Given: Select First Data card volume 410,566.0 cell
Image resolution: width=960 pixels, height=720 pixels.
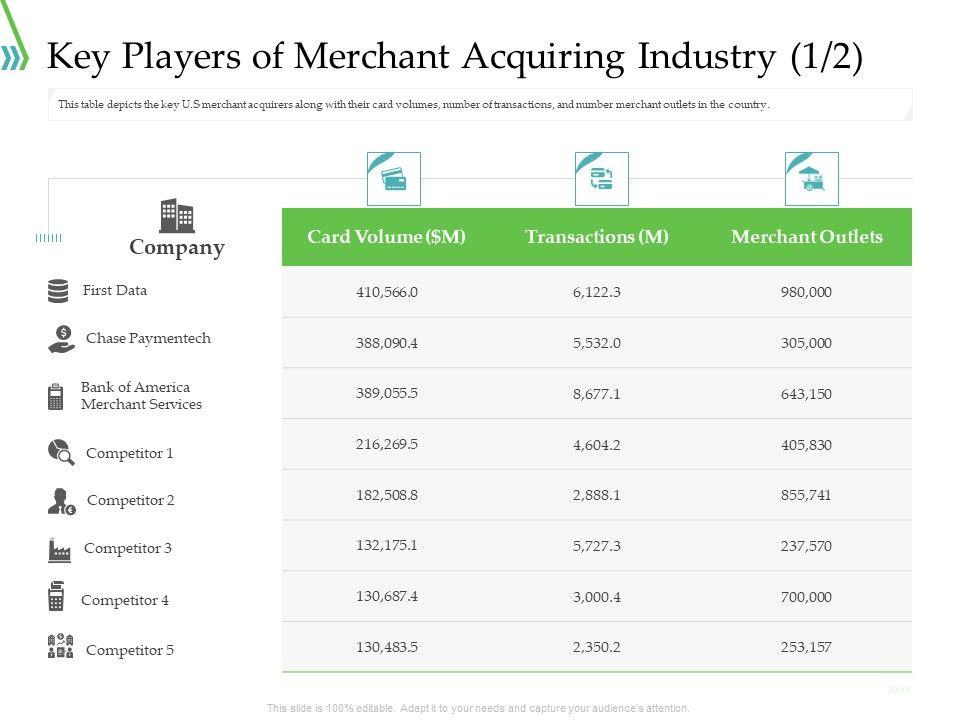Looking at the screenshot, I should point(386,292).
